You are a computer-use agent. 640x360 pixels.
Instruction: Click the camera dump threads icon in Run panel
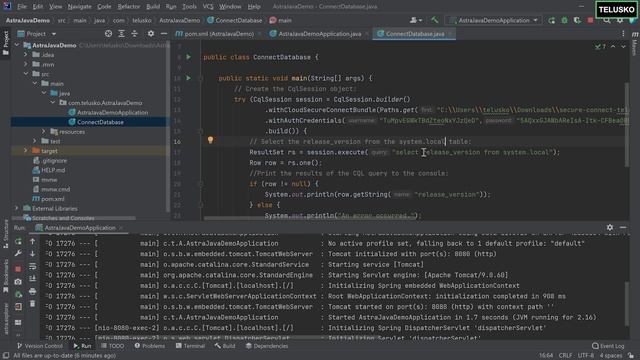click(18, 282)
